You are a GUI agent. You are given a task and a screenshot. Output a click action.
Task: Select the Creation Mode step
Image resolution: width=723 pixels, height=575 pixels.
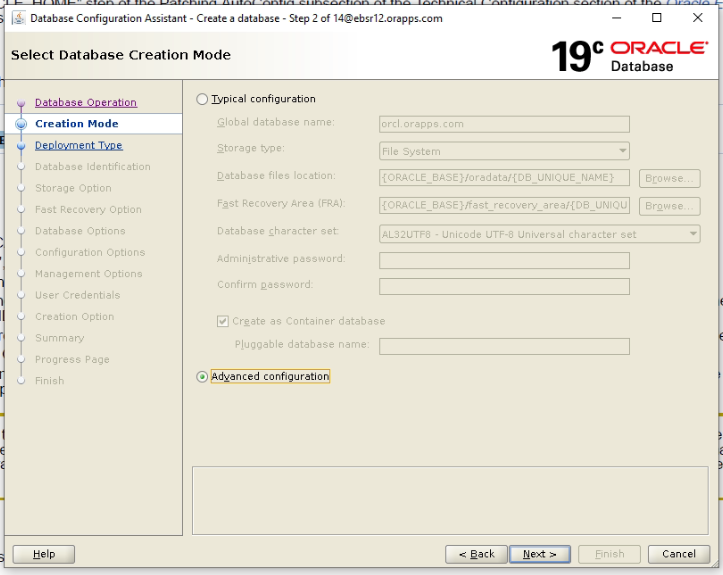[x=77, y=124]
